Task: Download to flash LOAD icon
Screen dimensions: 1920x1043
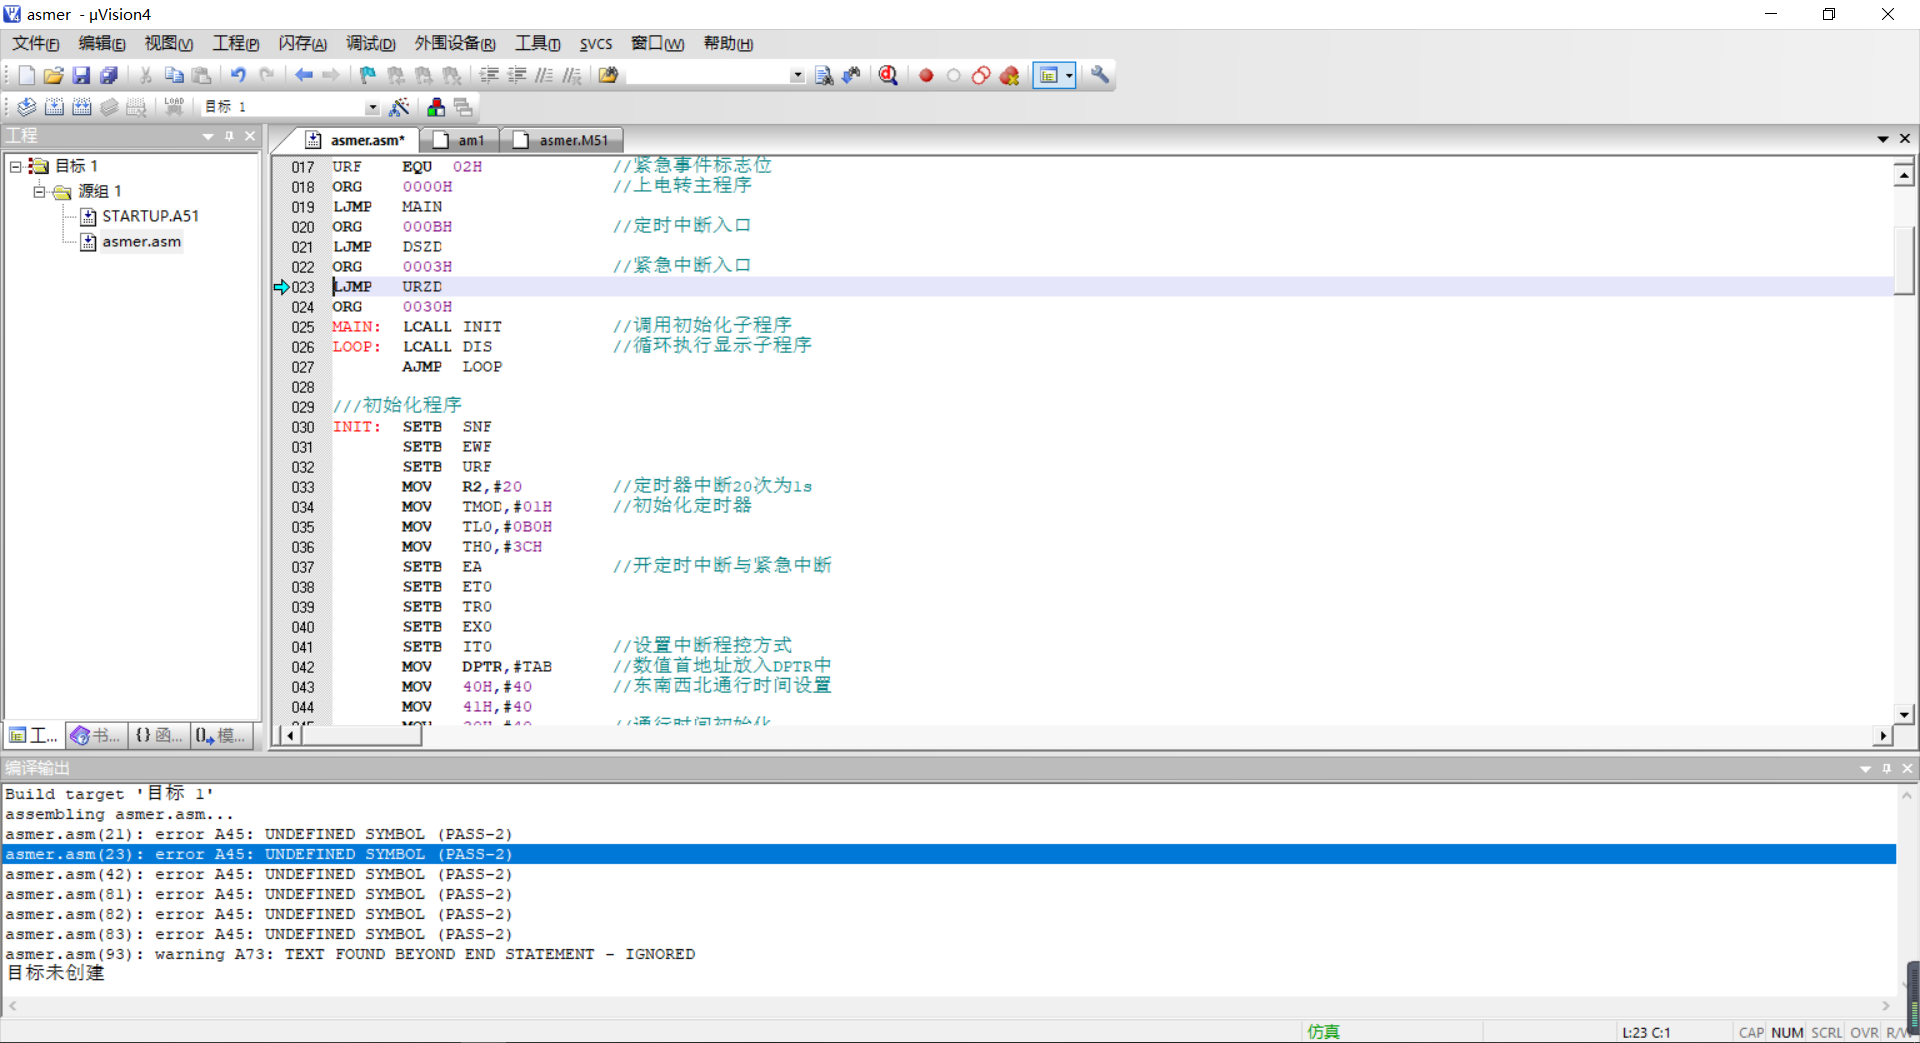Action: pyautogui.click(x=174, y=106)
